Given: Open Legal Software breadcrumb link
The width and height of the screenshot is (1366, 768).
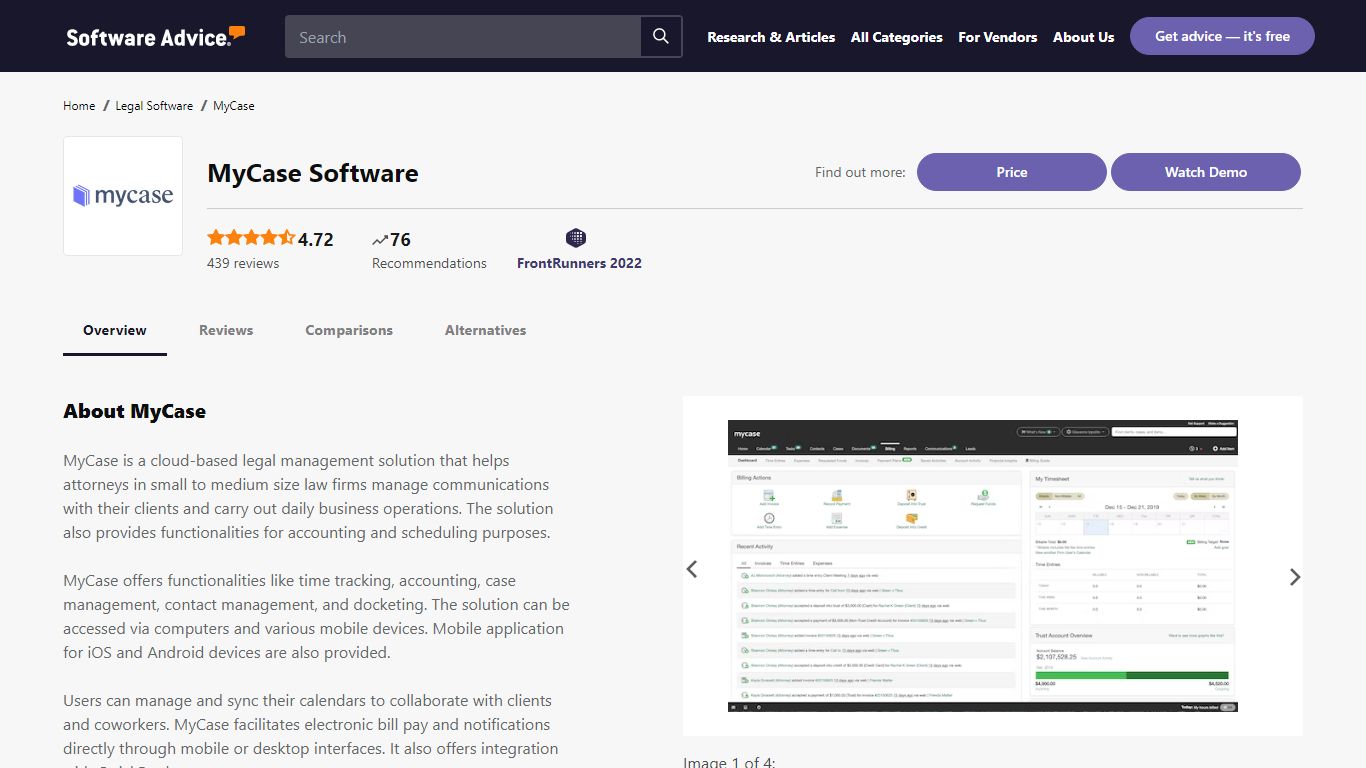Looking at the screenshot, I should (x=154, y=105).
